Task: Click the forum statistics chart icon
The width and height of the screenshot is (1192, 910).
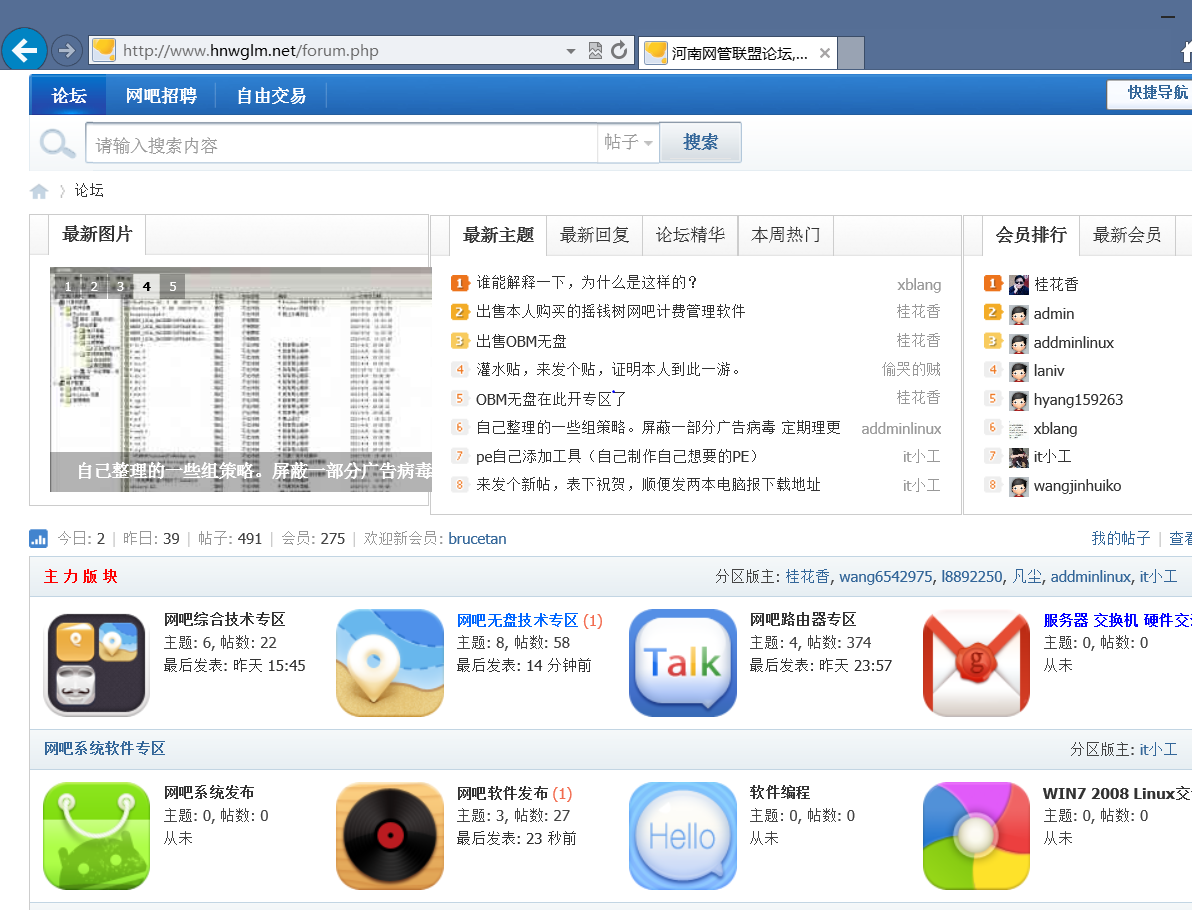Action: [38, 538]
